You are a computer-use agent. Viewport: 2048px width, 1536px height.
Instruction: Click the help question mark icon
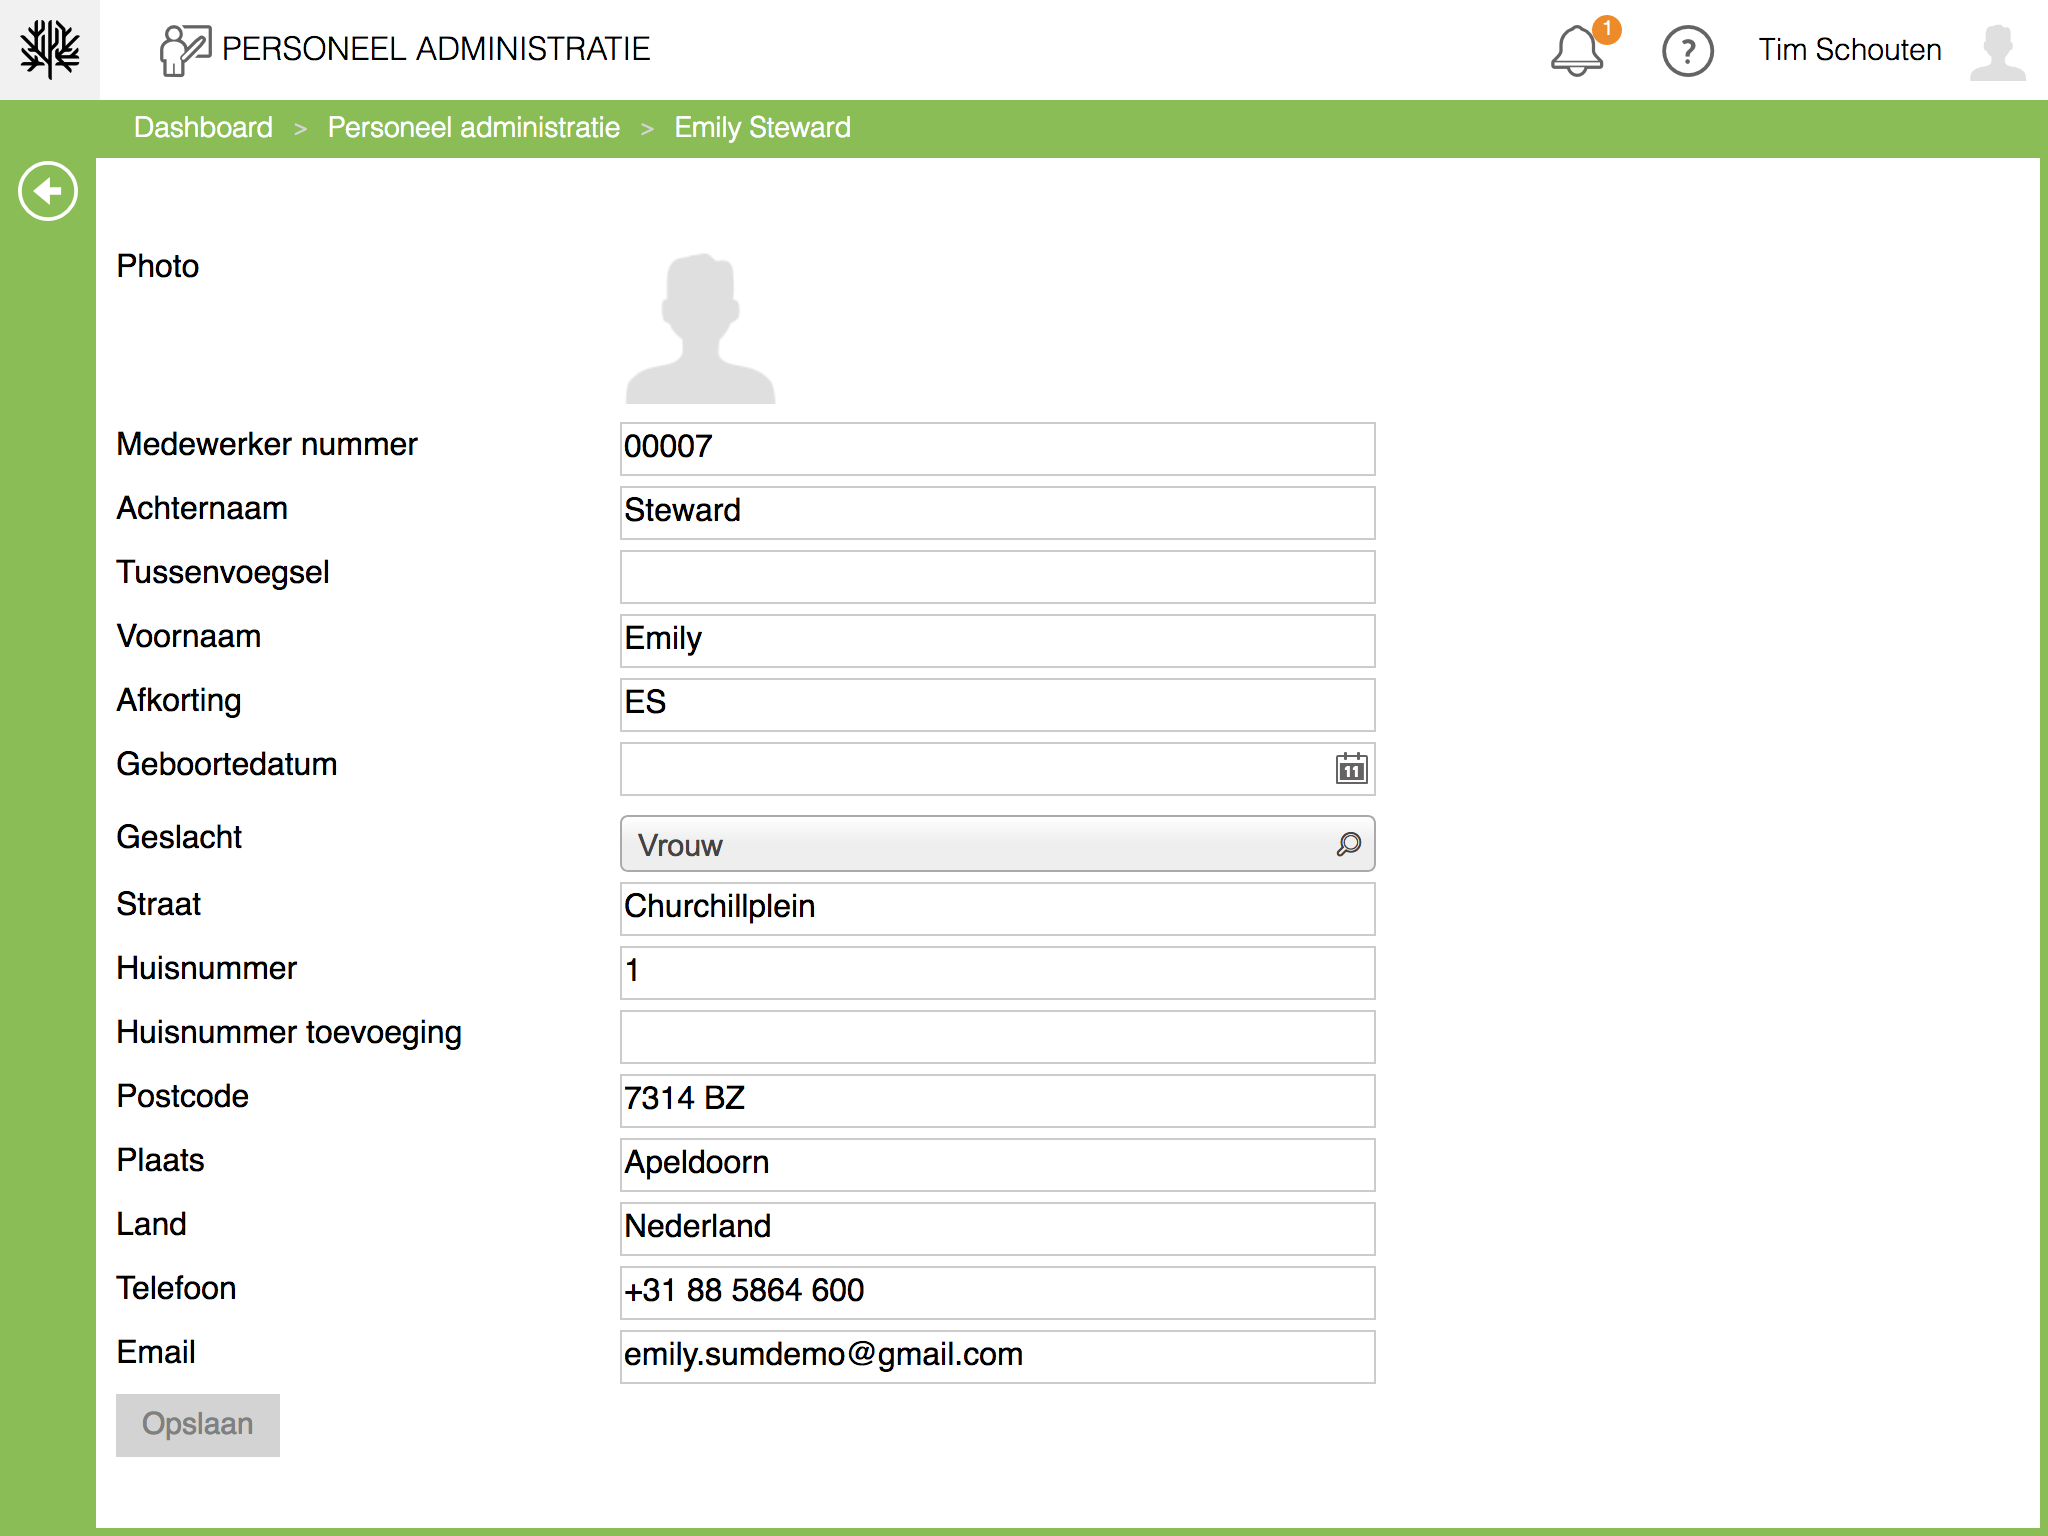point(1687,49)
